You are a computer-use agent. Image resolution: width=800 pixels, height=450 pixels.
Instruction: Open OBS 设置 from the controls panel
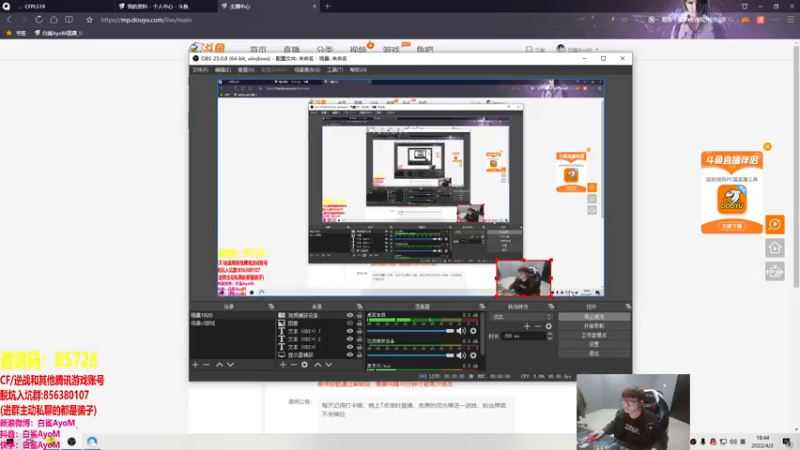(594, 344)
